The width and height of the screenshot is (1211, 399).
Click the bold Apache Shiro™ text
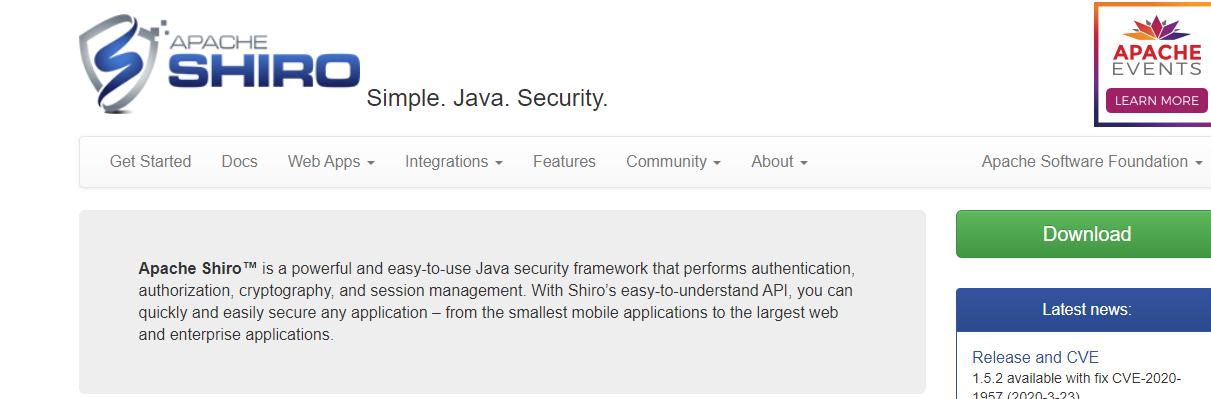(198, 269)
